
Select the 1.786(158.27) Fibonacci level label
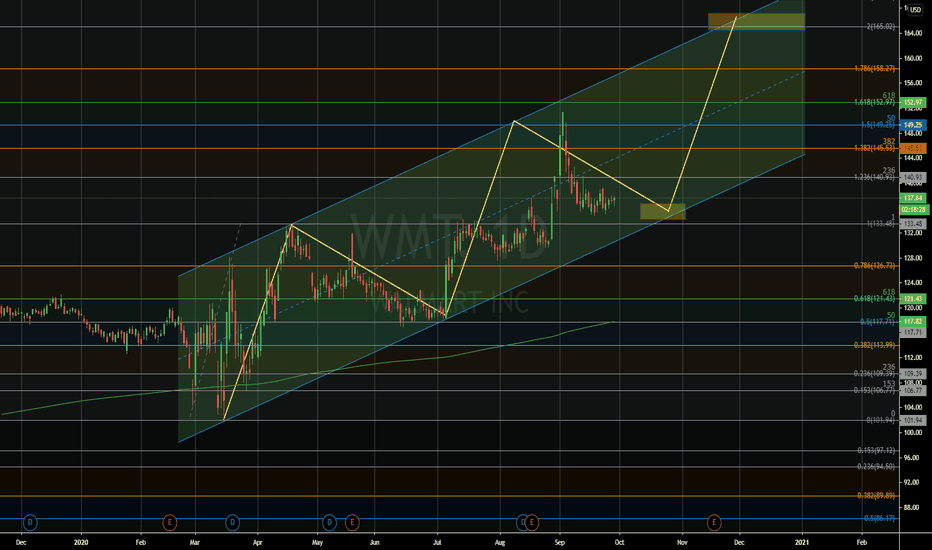point(874,68)
